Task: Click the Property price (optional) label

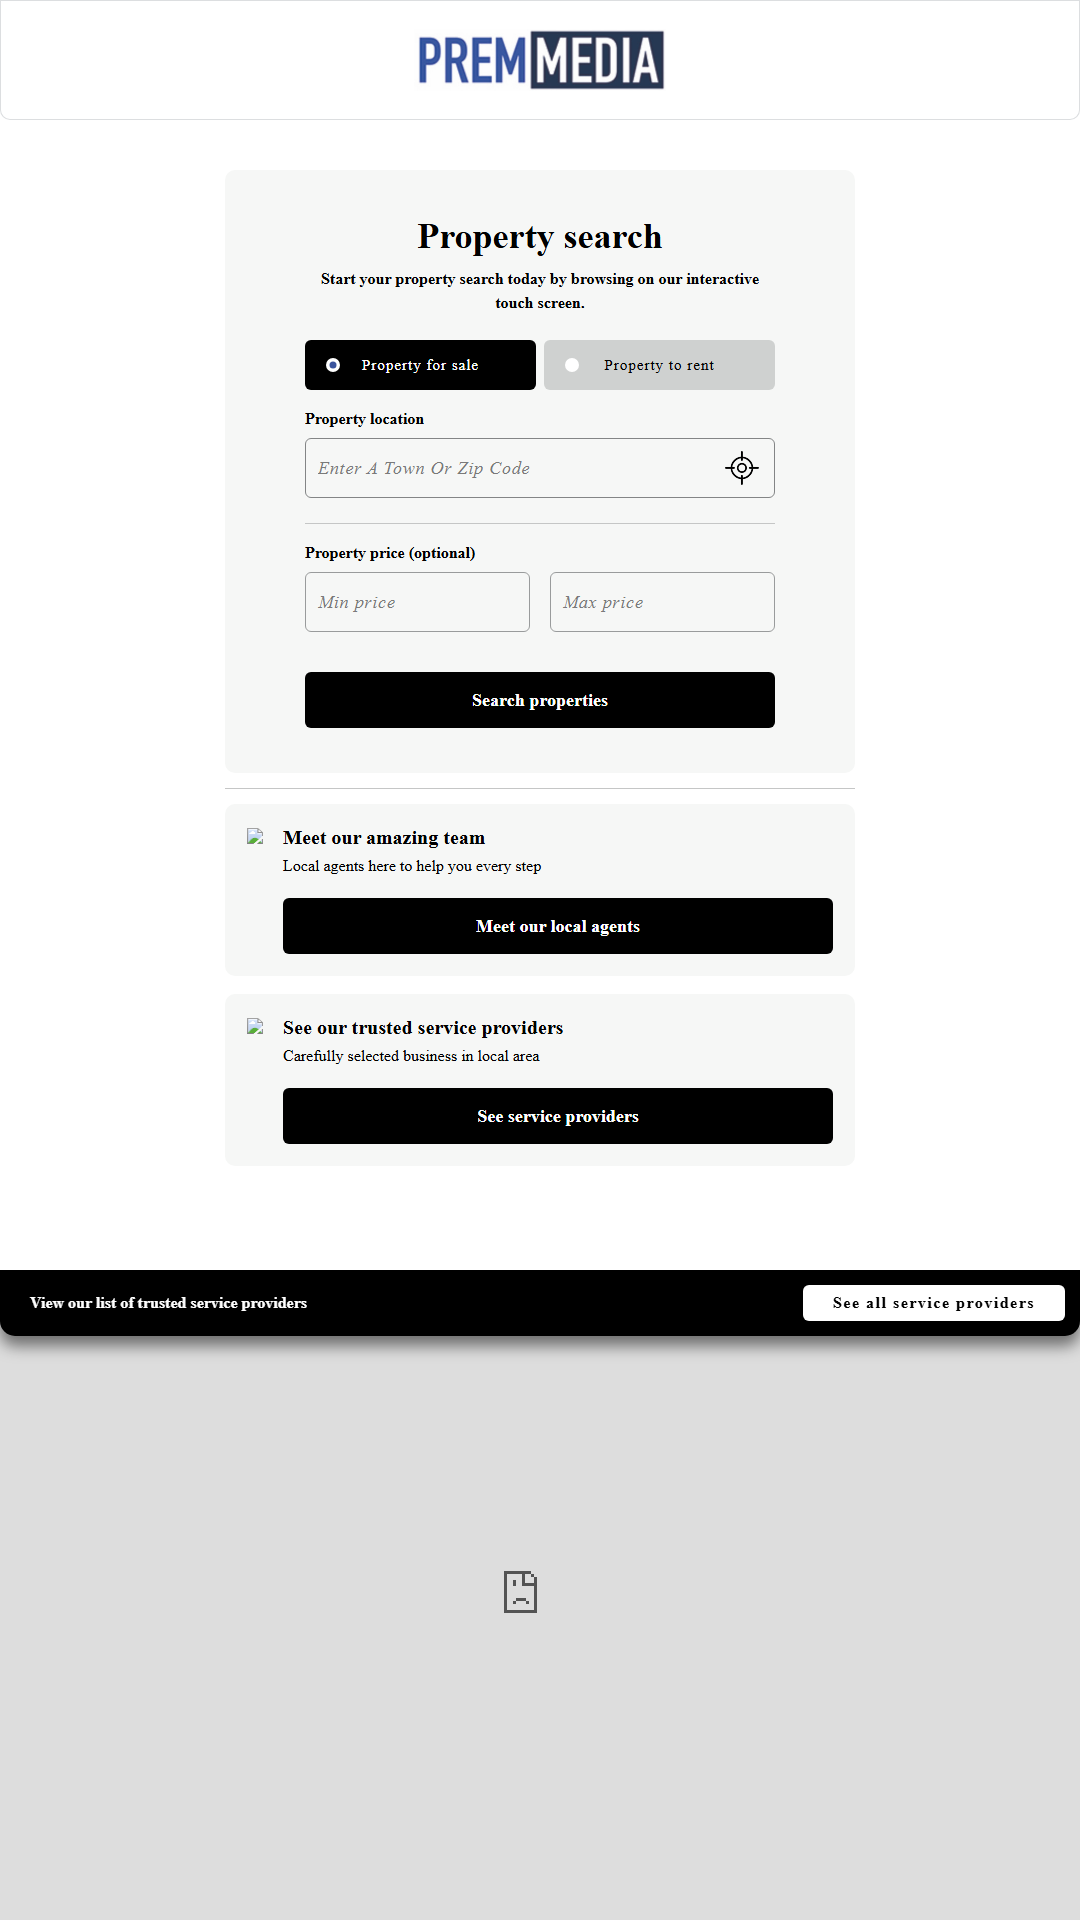Action: click(390, 553)
